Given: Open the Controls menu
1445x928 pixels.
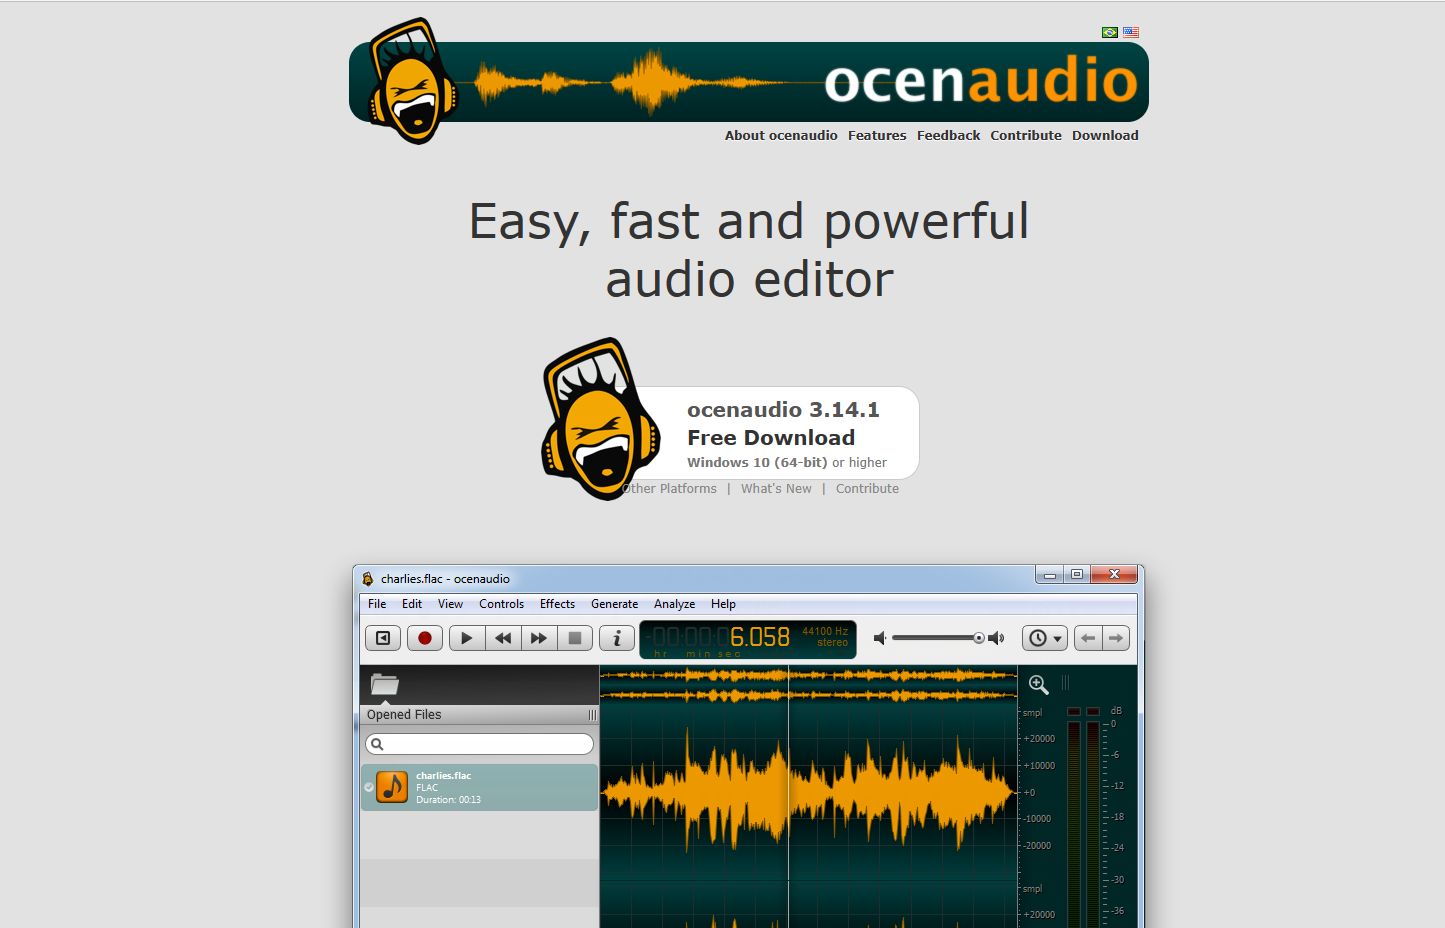Looking at the screenshot, I should (x=501, y=604).
